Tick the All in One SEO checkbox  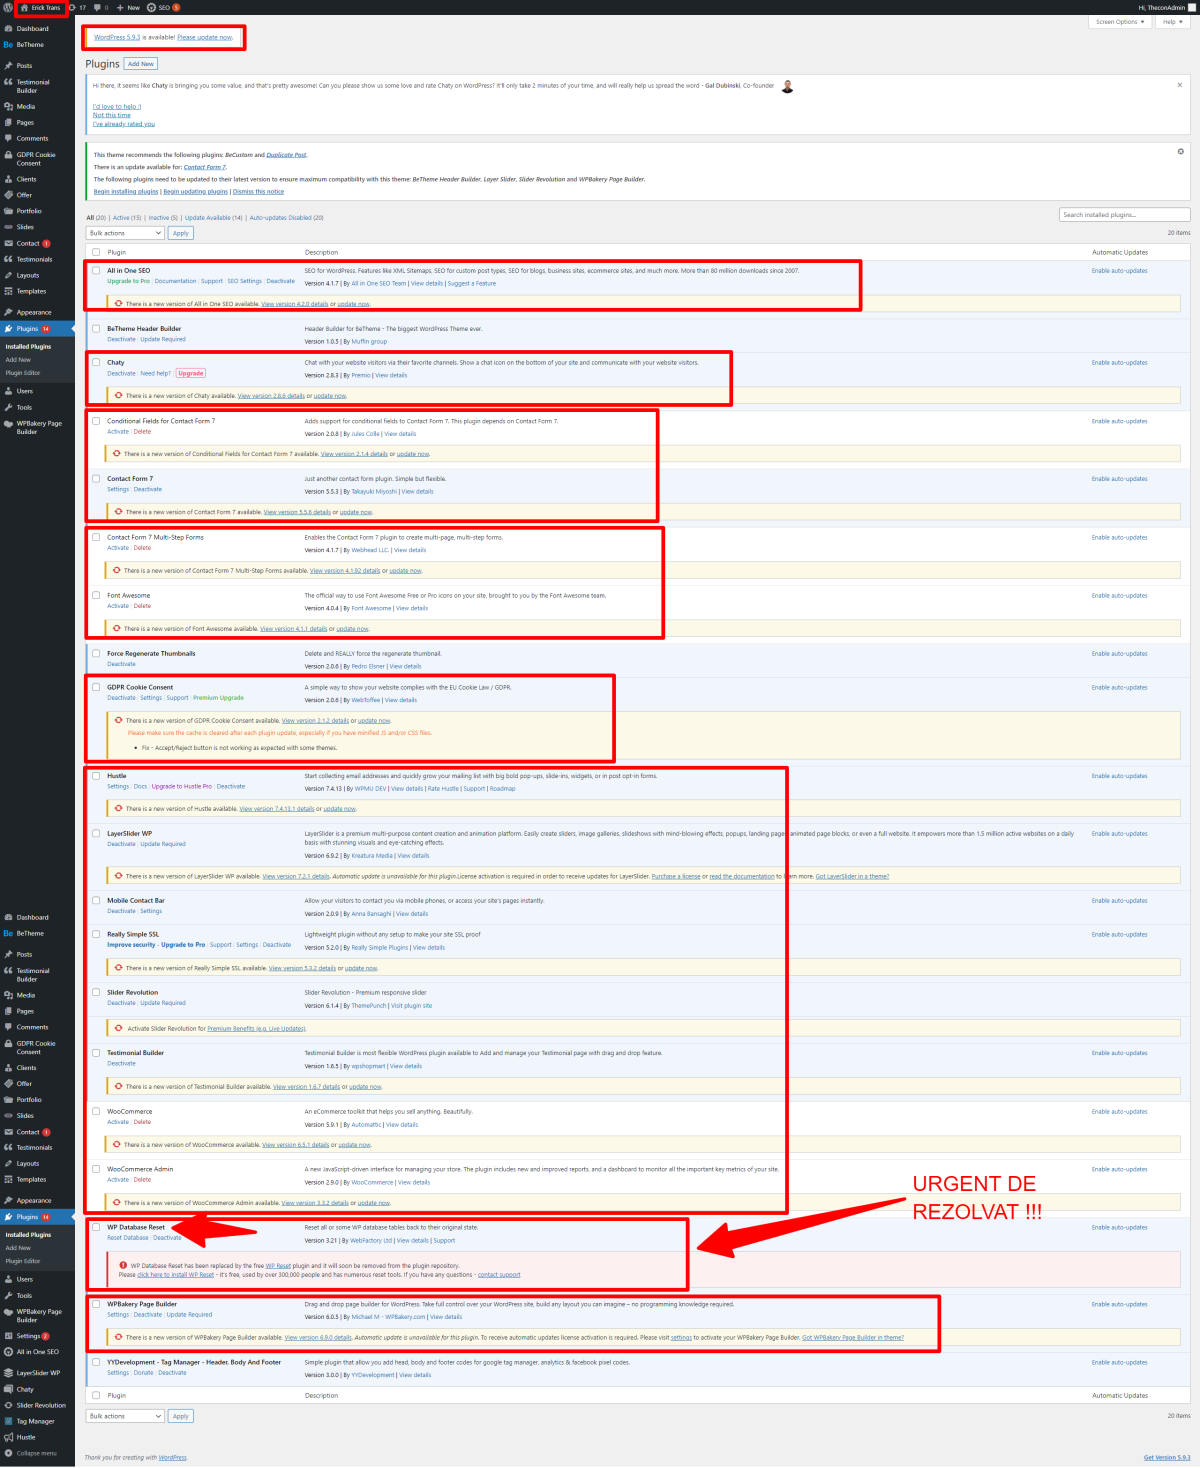(x=96, y=270)
